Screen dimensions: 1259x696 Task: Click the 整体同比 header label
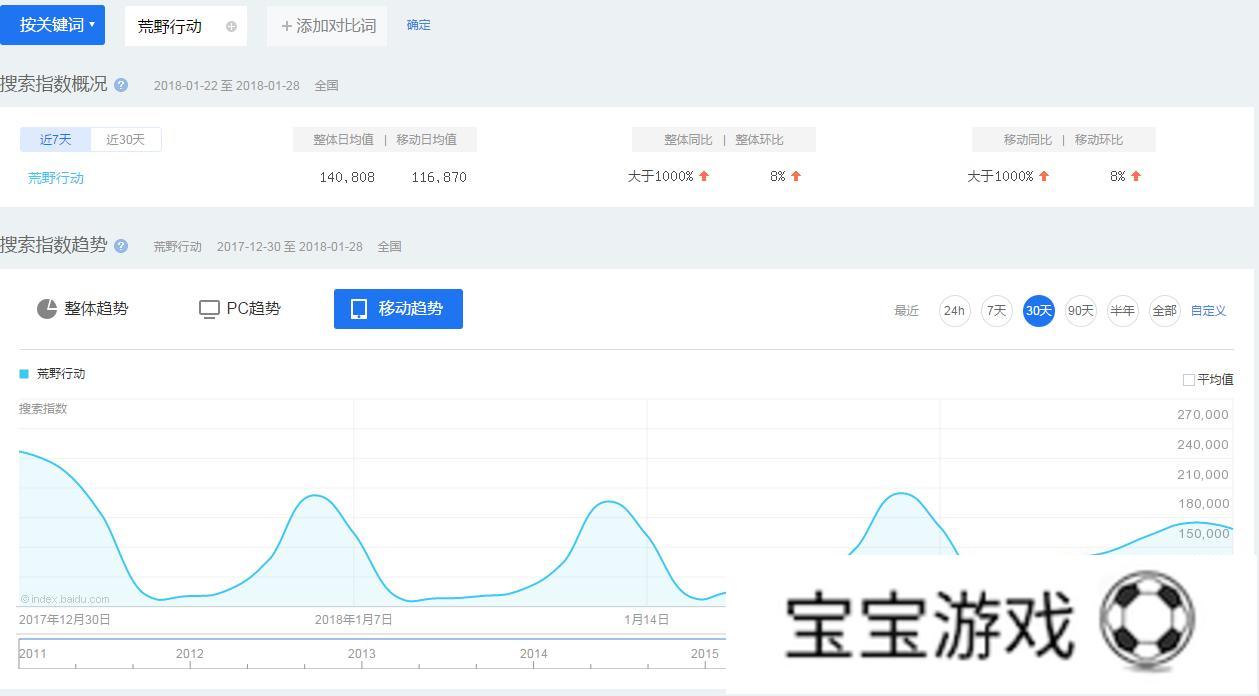point(688,140)
